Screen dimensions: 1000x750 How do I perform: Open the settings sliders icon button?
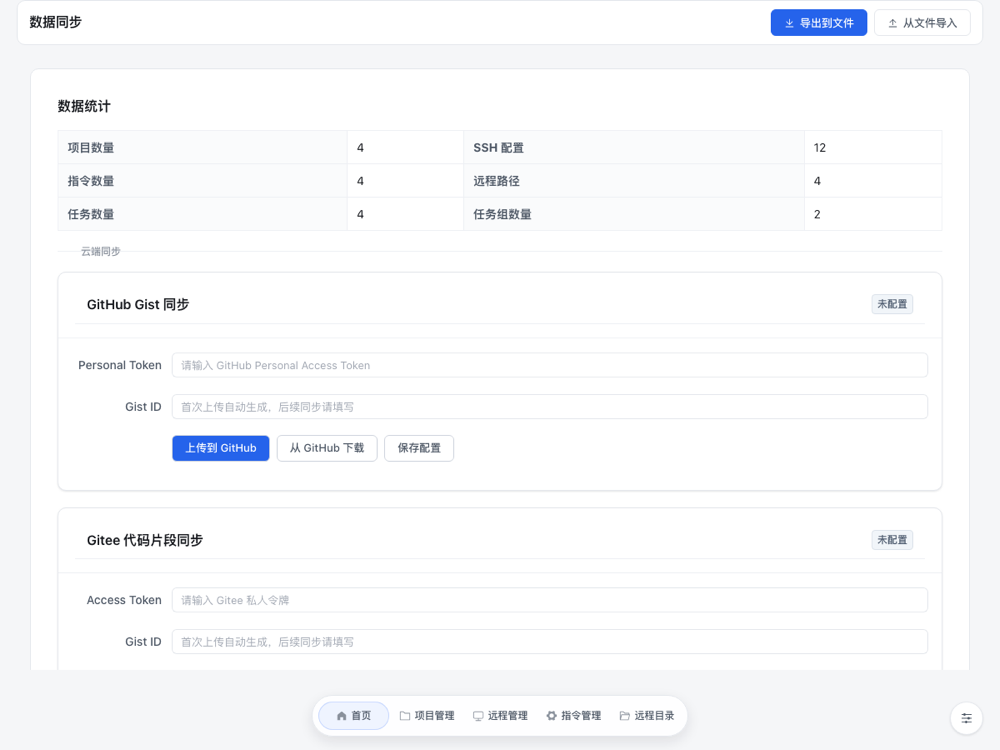pos(966,718)
